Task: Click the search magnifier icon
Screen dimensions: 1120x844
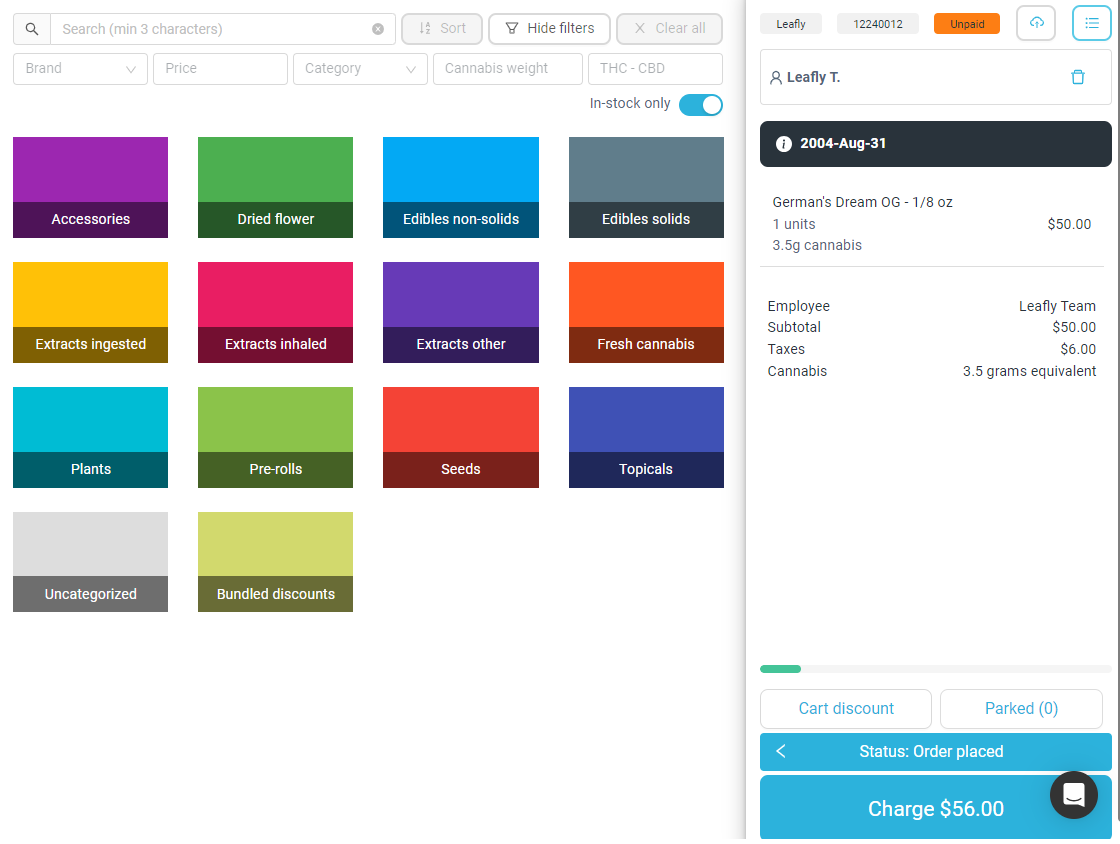Action: click(x=32, y=29)
